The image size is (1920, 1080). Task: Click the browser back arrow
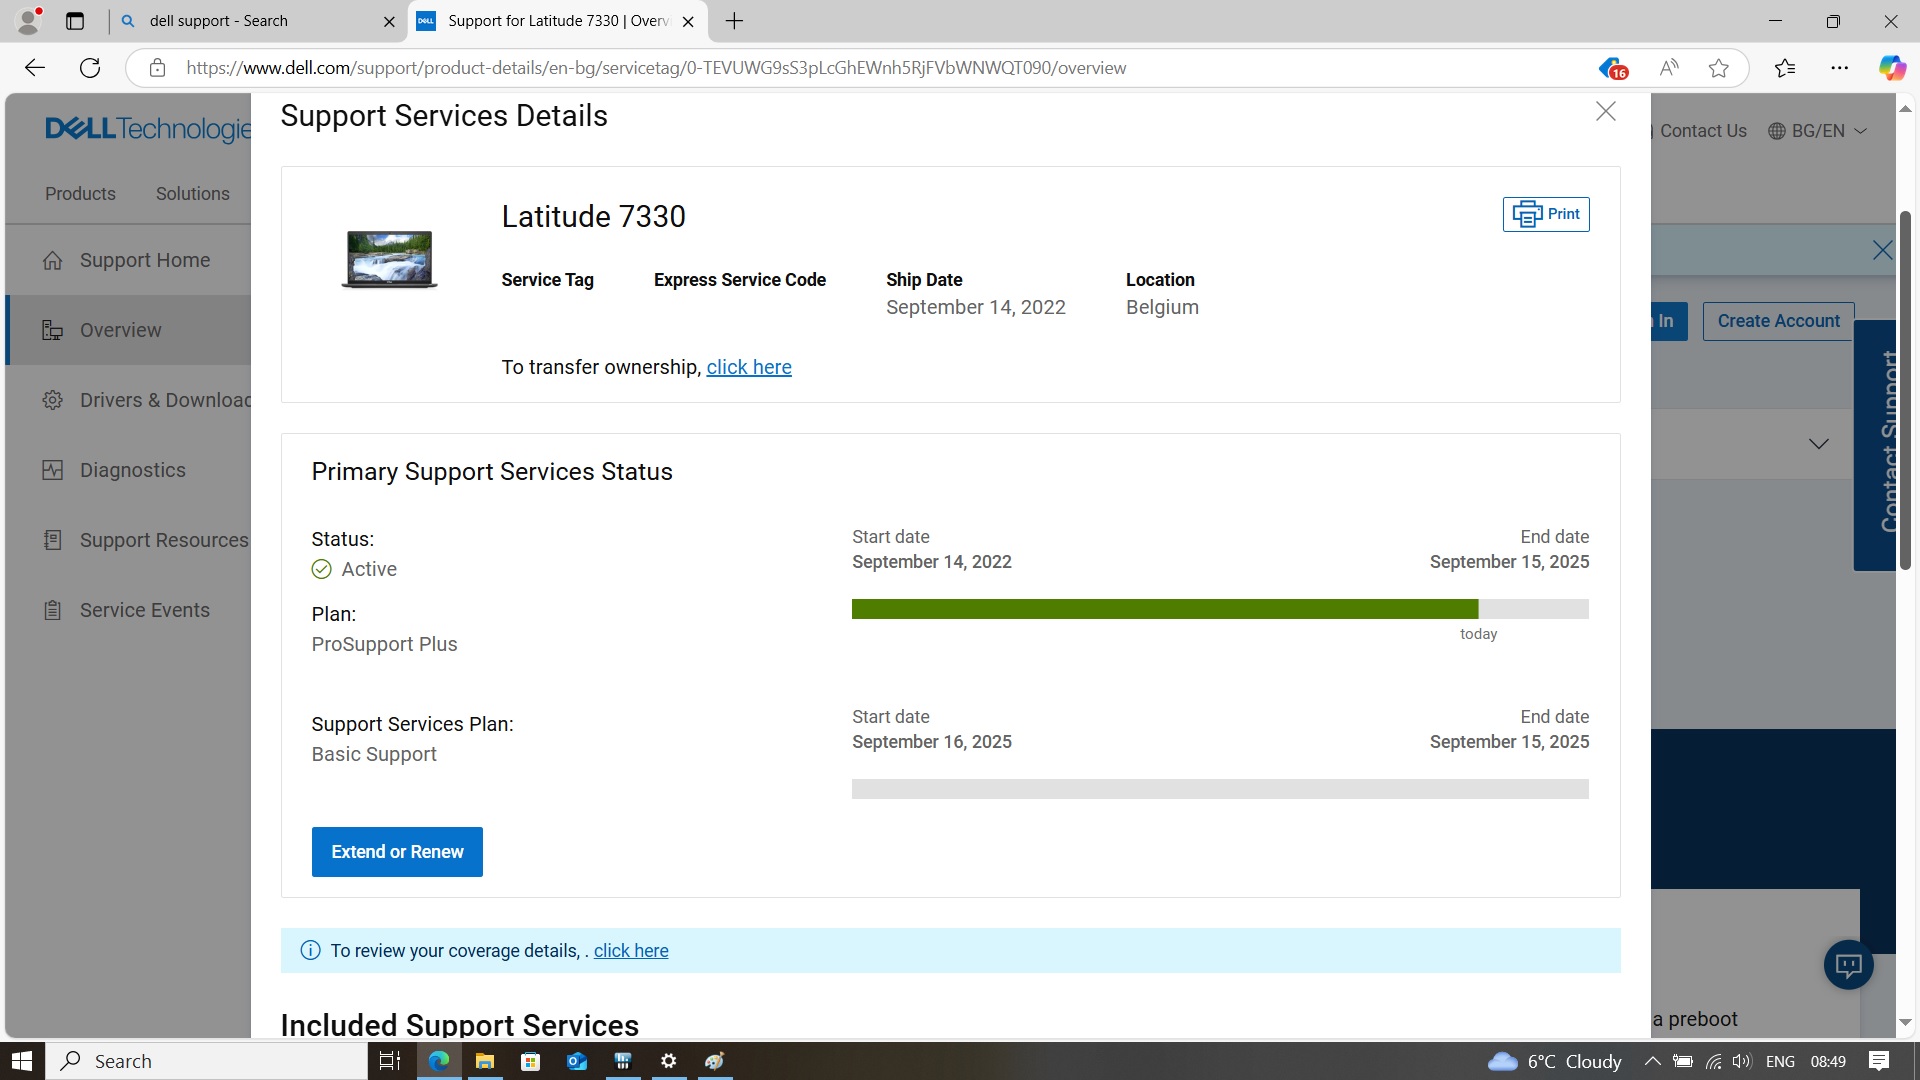(x=35, y=68)
